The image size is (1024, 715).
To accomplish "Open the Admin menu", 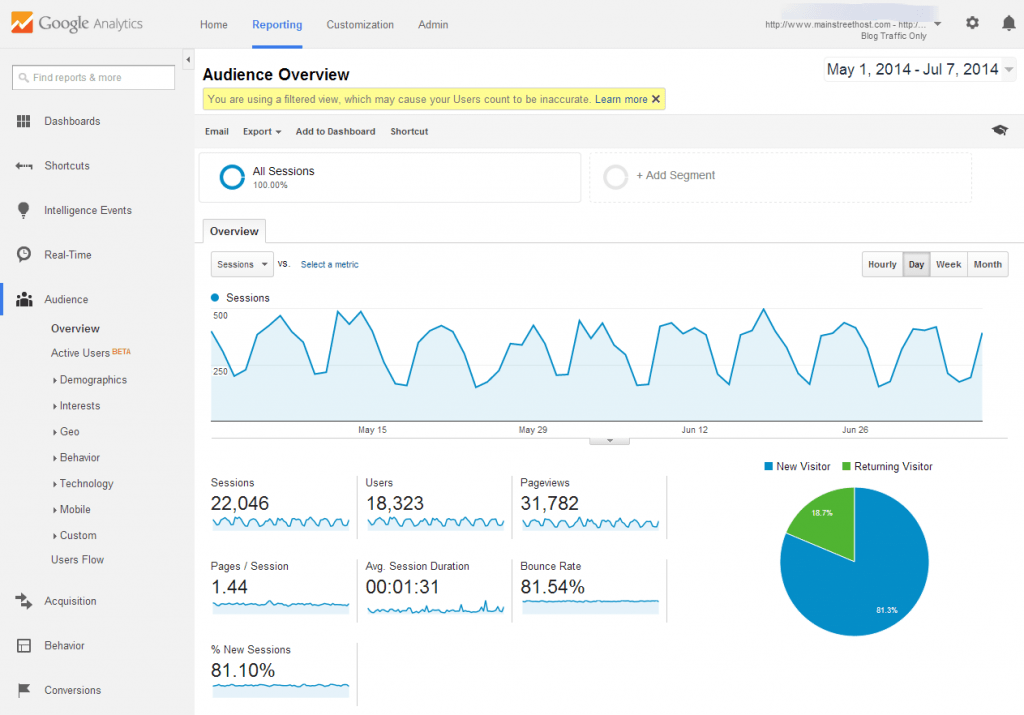I will click(x=433, y=24).
